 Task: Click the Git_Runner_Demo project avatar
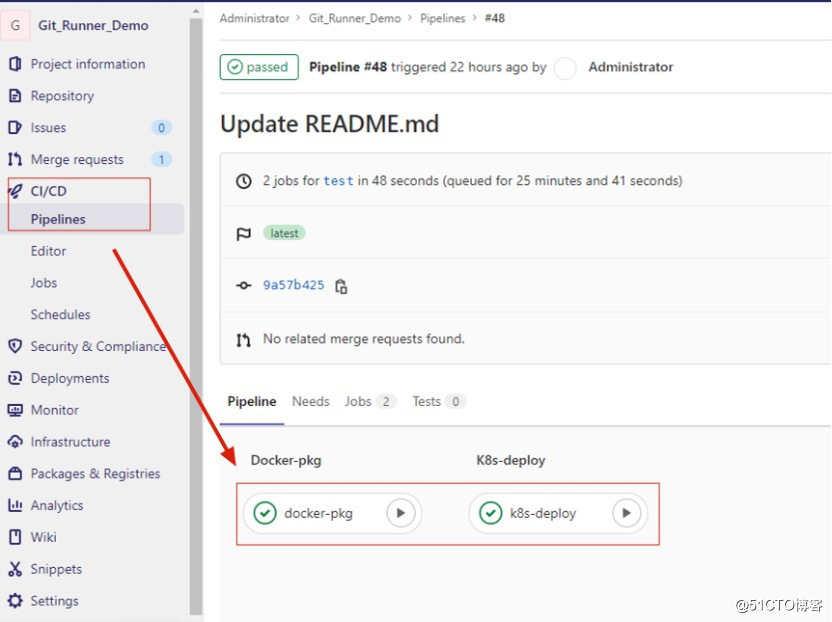click(x=15, y=25)
